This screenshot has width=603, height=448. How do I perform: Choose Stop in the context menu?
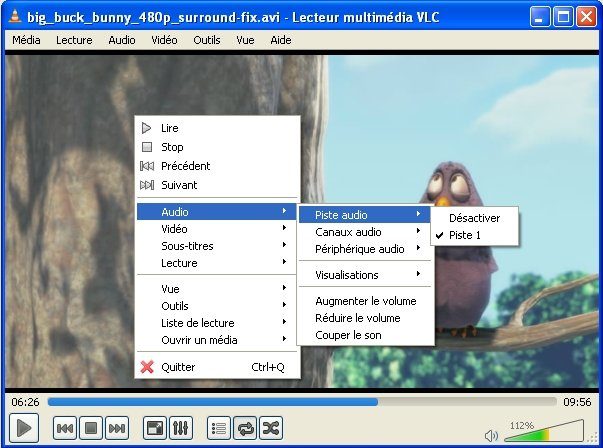tap(217, 147)
